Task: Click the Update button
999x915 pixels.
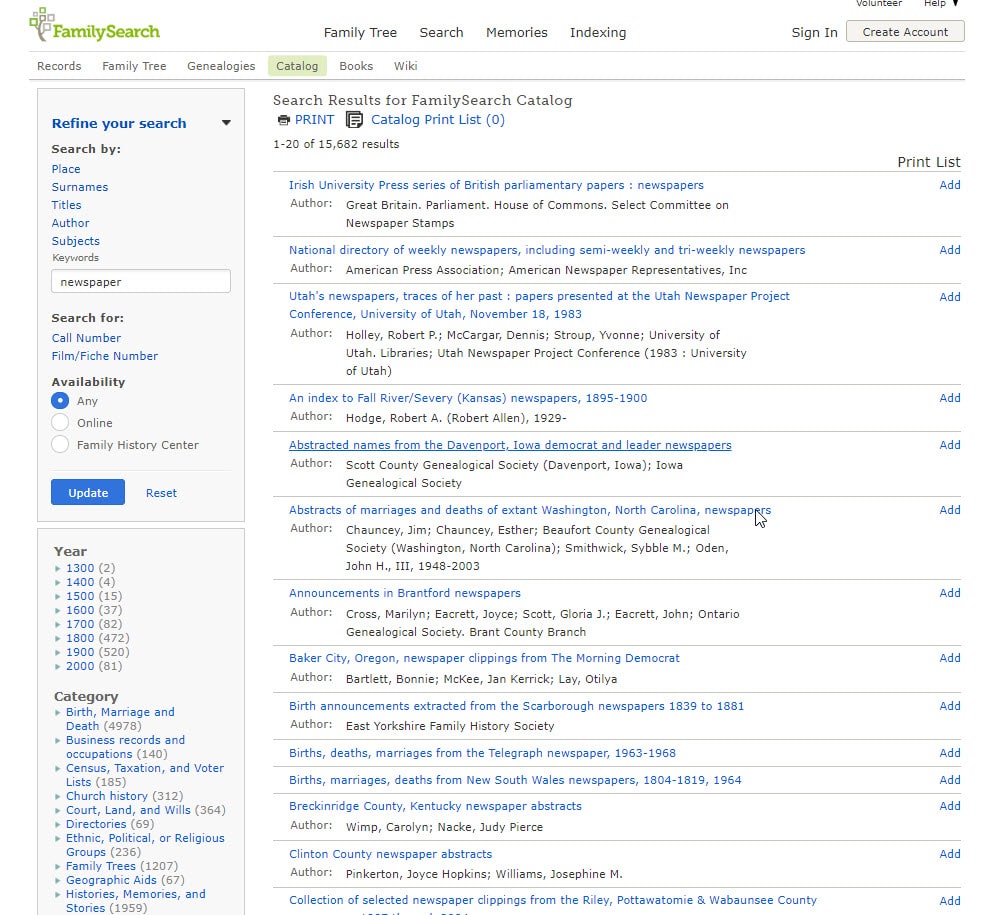Action: click(88, 493)
